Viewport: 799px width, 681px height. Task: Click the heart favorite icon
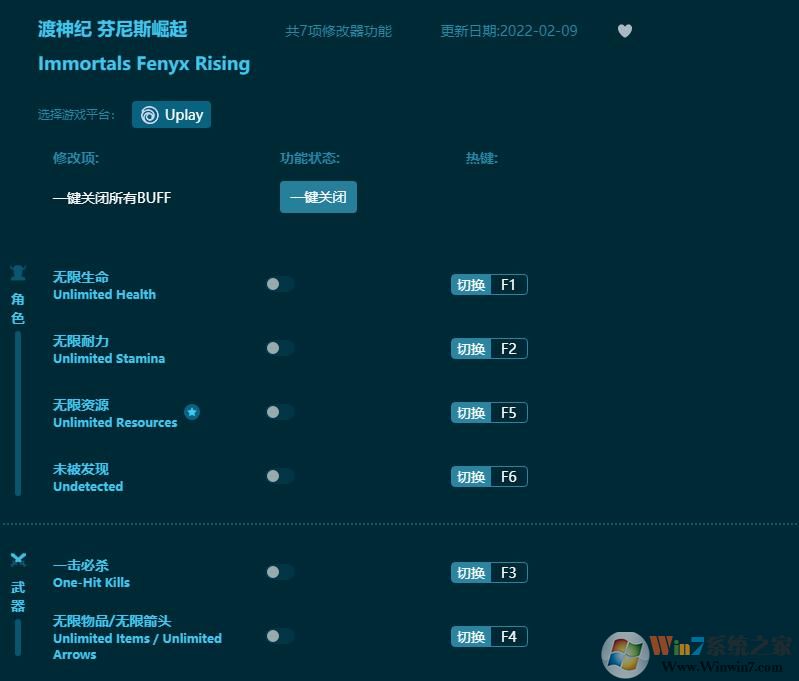click(x=625, y=31)
